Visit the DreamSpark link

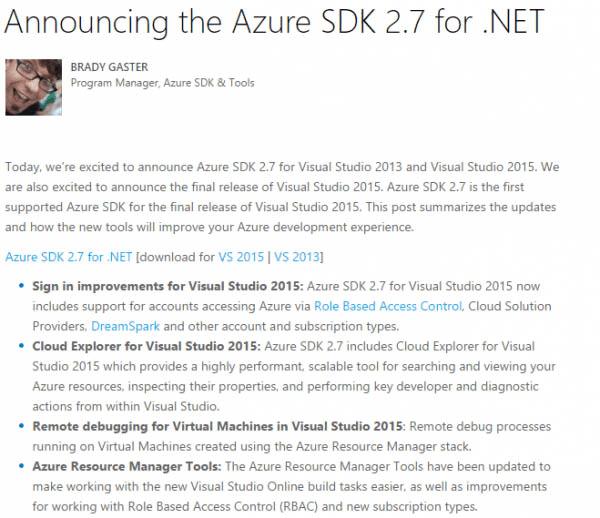[124, 326]
